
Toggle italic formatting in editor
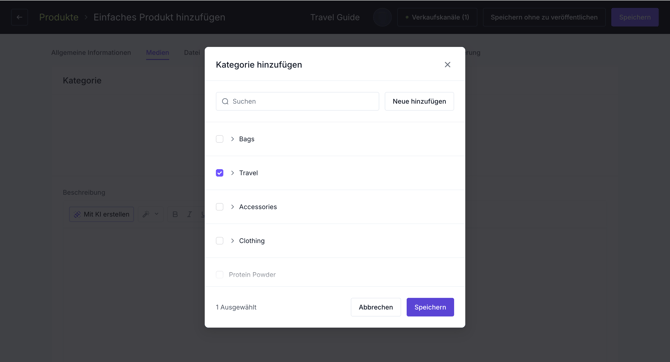click(189, 214)
